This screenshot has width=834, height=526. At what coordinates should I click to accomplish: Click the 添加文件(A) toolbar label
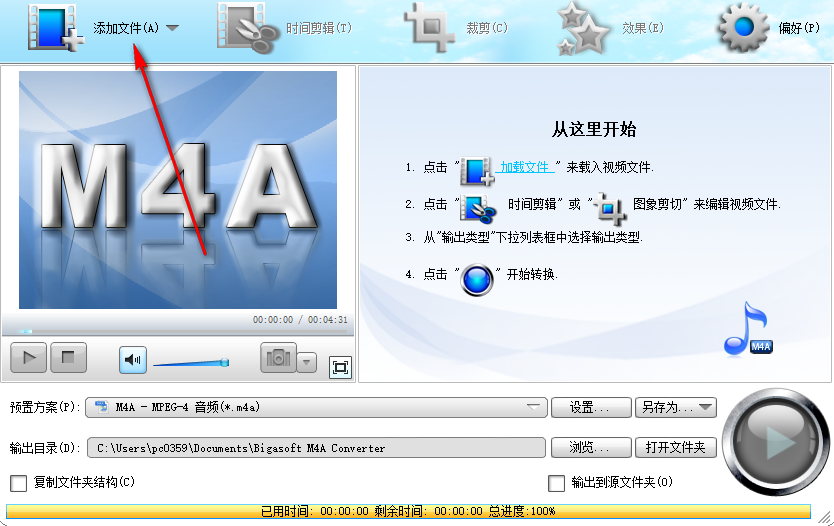pyautogui.click(x=126, y=28)
